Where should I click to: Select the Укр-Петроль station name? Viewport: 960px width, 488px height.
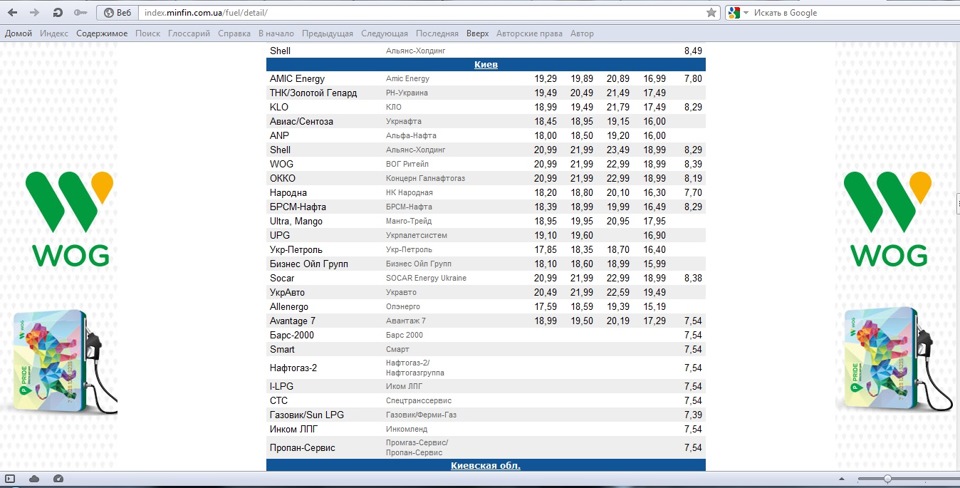[x=296, y=250]
